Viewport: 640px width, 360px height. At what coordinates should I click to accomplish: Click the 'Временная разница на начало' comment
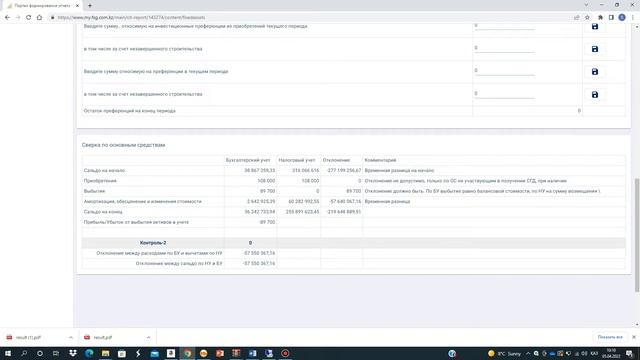pyautogui.click(x=399, y=171)
